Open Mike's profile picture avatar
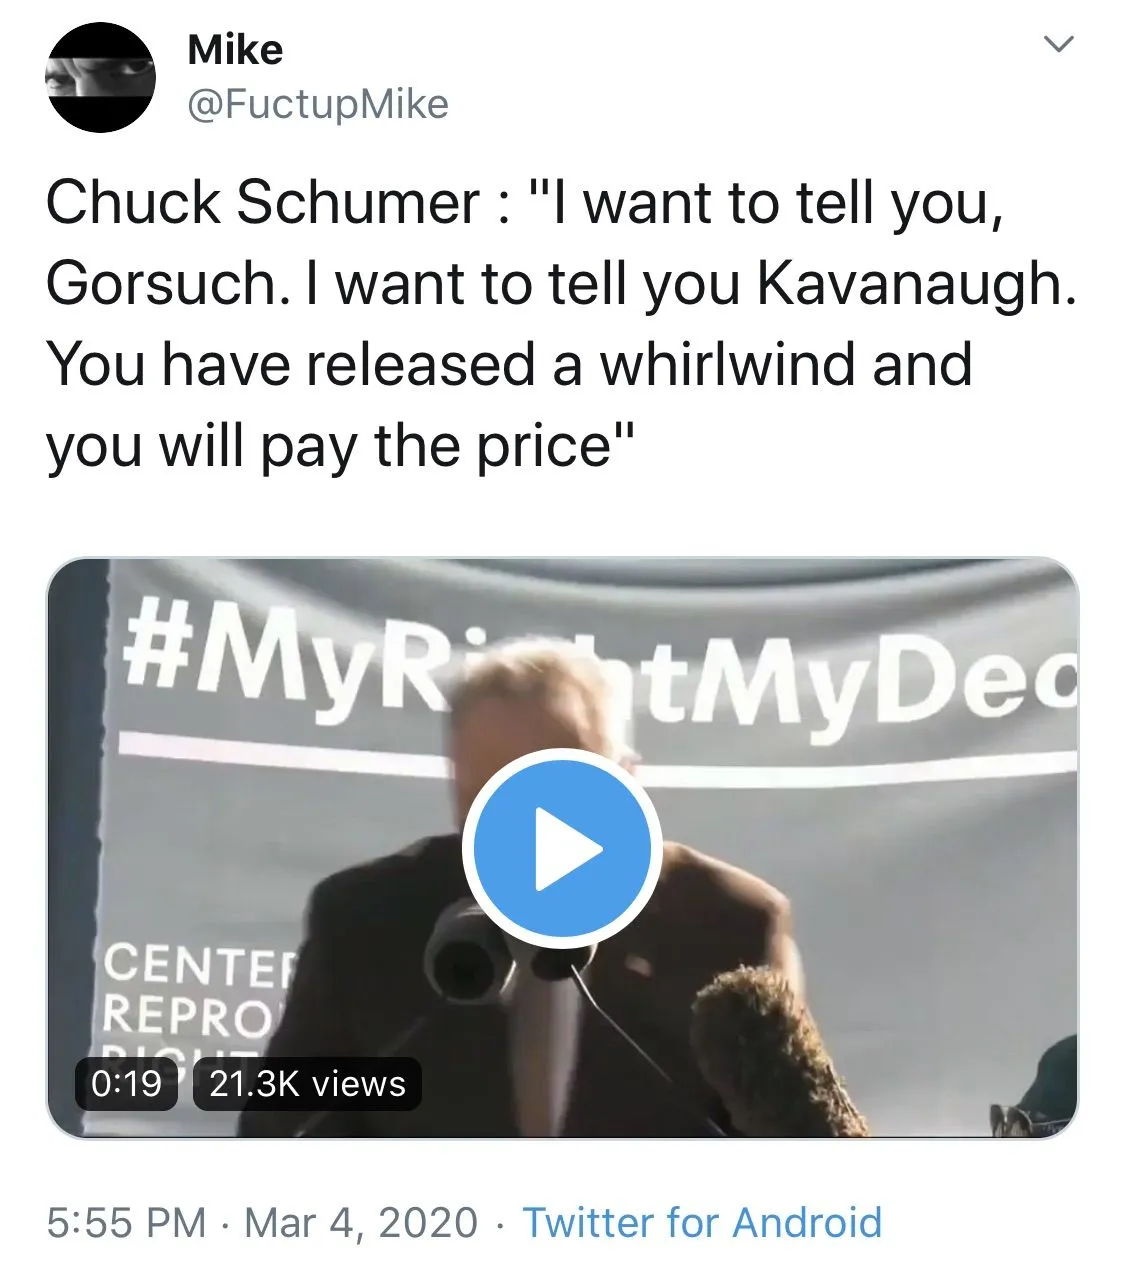The height and width of the screenshot is (1282, 1125). [100, 78]
